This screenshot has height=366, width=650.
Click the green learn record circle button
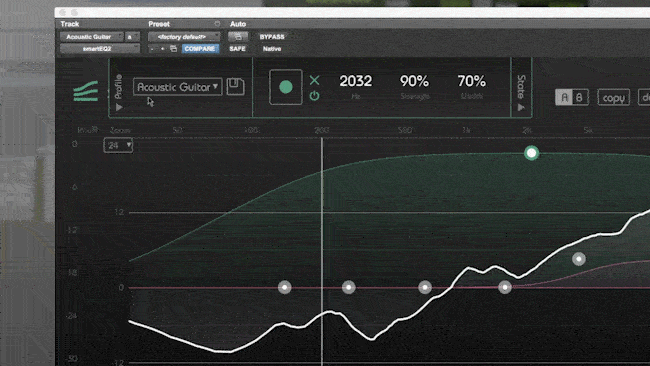(x=286, y=87)
